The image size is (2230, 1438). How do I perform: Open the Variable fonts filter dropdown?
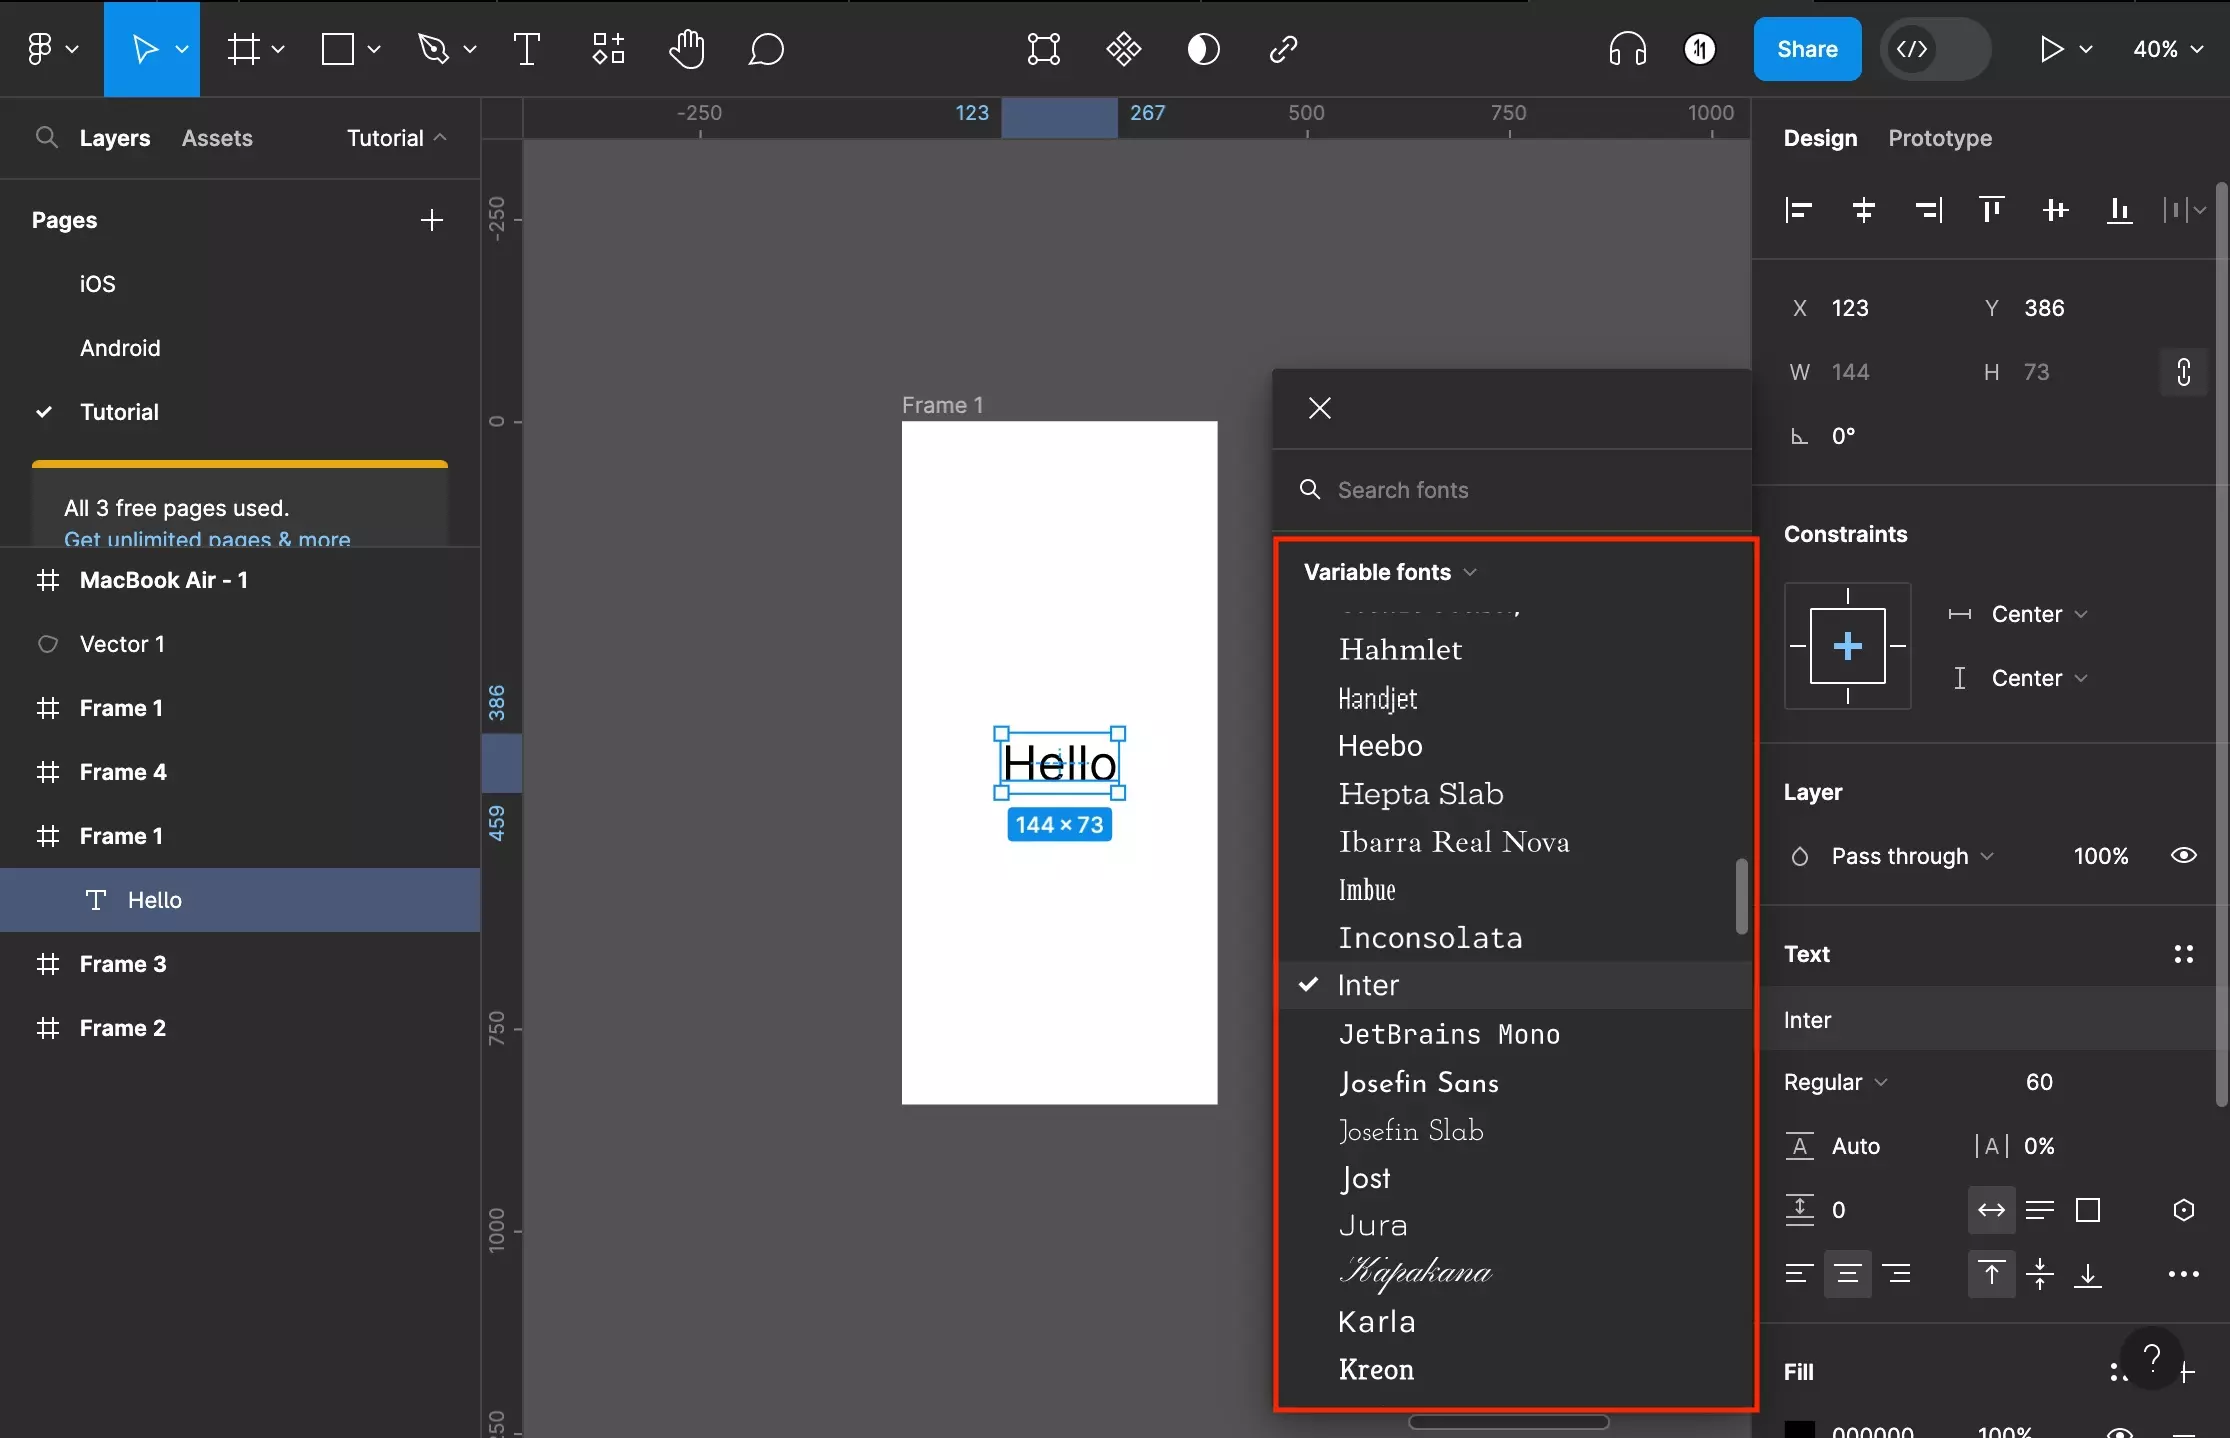pyautogui.click(x=1390, y=572)
